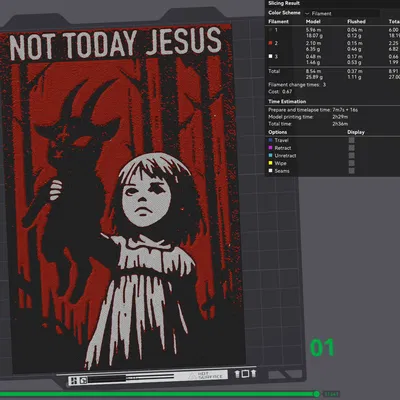Image resolution: width=400 pixels, height=400 pixels.
Task: Click the 25.89 g total model weight
Action: [x=314, y=77]
